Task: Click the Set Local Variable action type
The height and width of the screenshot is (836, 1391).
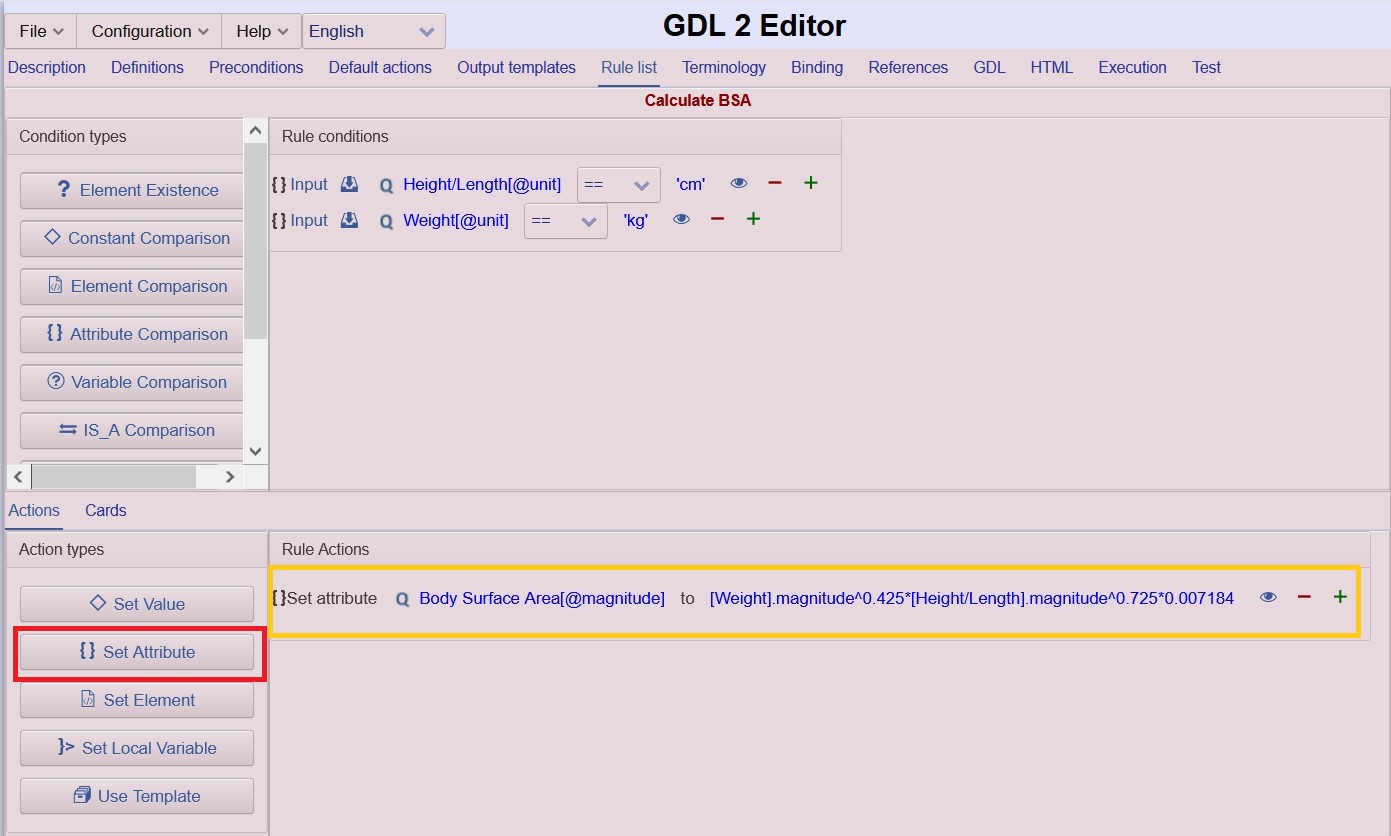Action: 136,748
